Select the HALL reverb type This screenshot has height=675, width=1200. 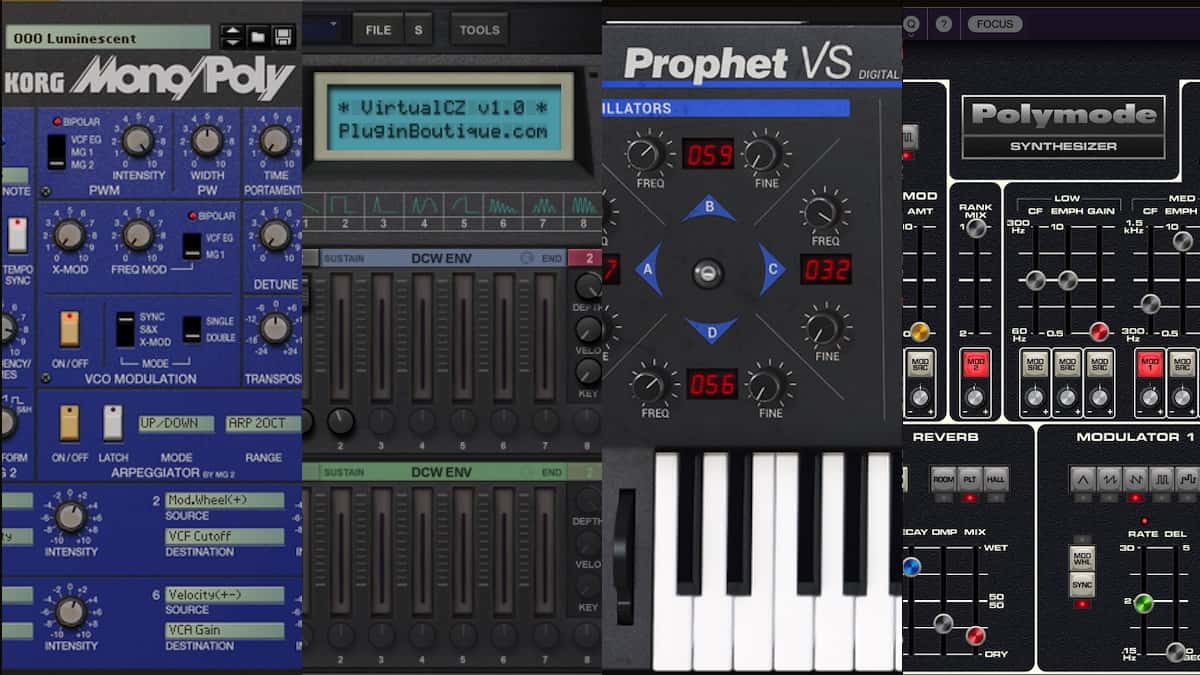tap(996, 478)
